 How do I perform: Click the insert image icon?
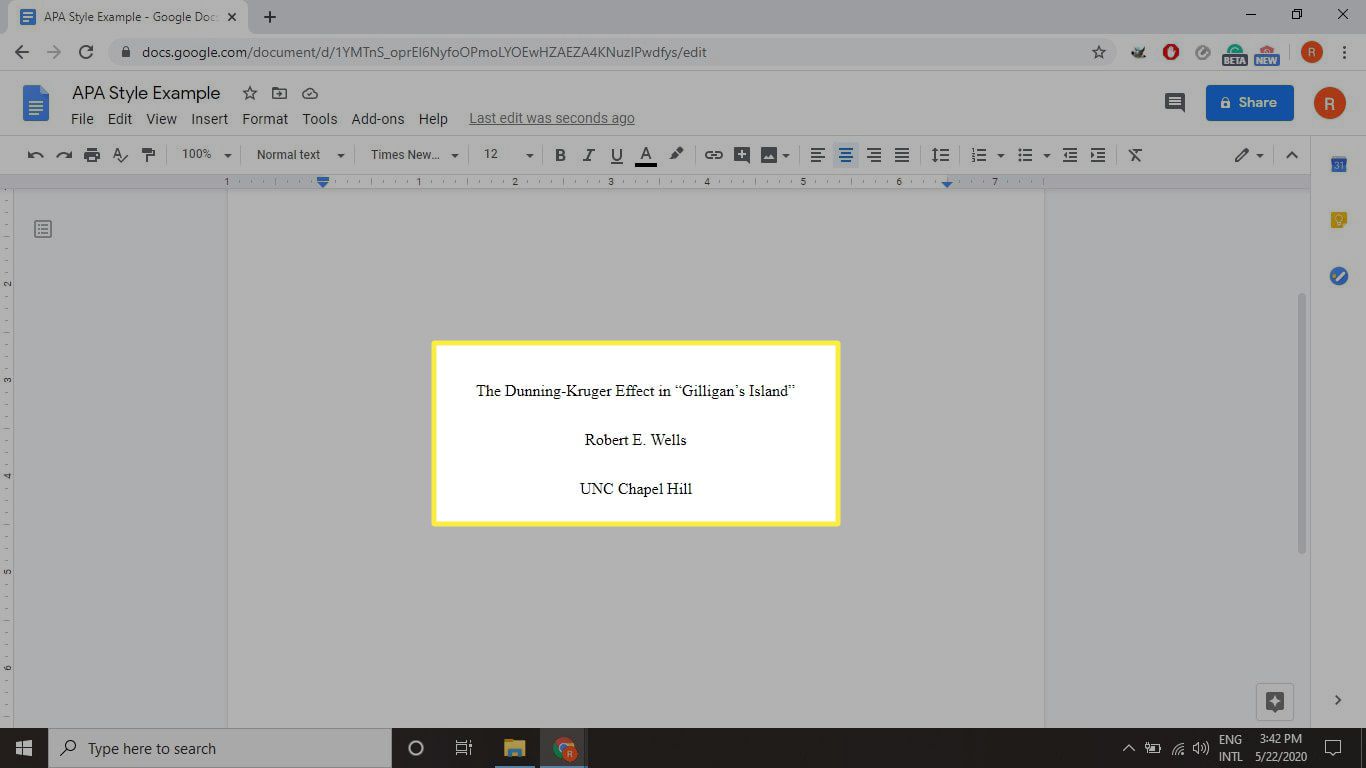769,155
